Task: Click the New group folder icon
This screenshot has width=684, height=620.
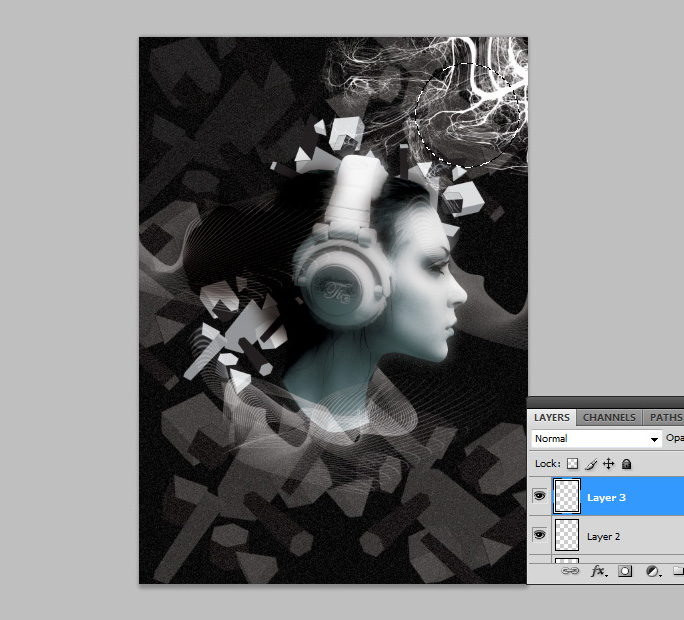Action: (678, 572)
